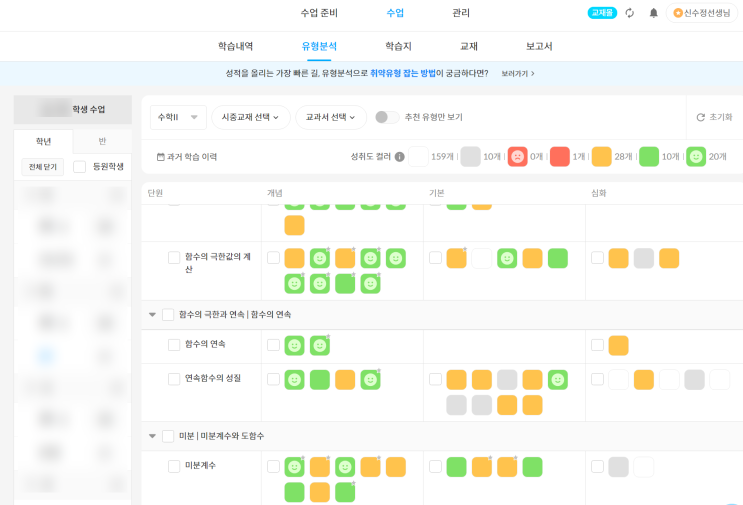Screen dimensions: 743x505
Task: Check the 연속함수의 성질 기본 column checkbox
Action: pos(435,379)
